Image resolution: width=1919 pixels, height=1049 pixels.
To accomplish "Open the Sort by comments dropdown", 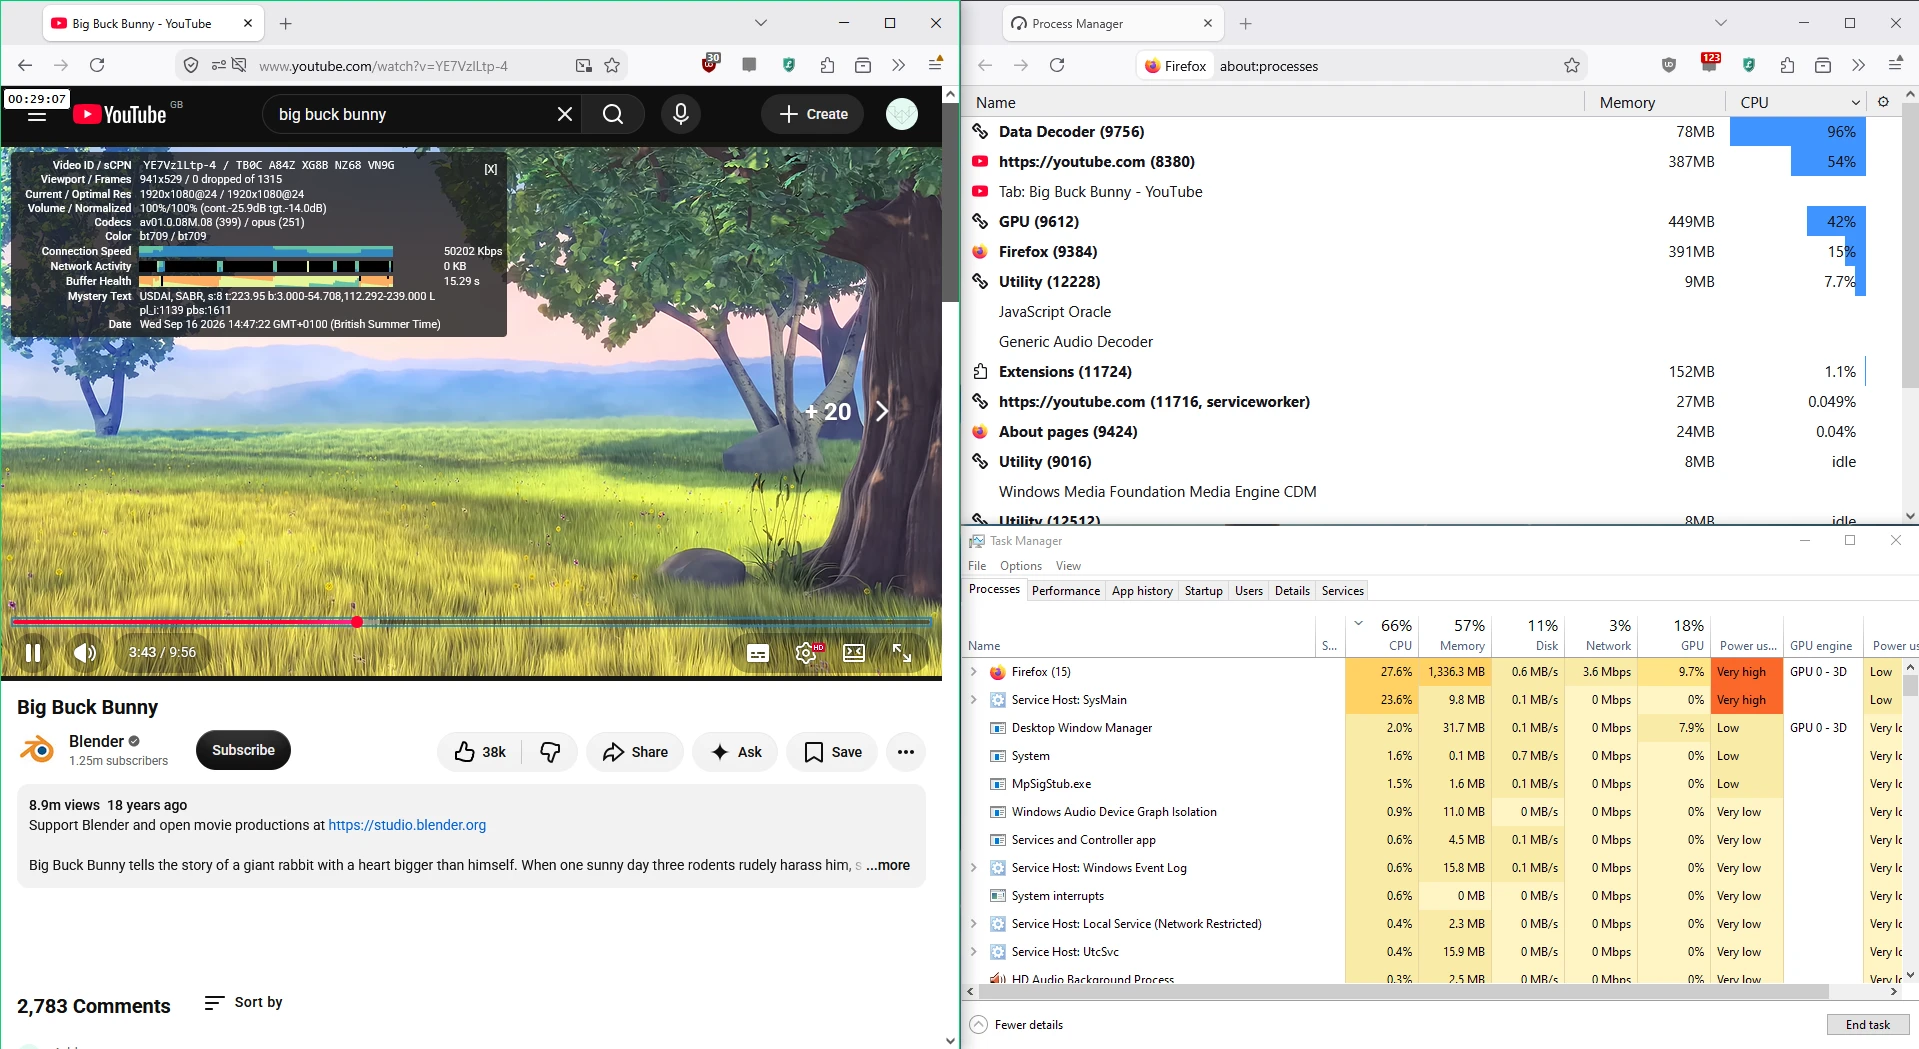I will (x=243, y=1002).
